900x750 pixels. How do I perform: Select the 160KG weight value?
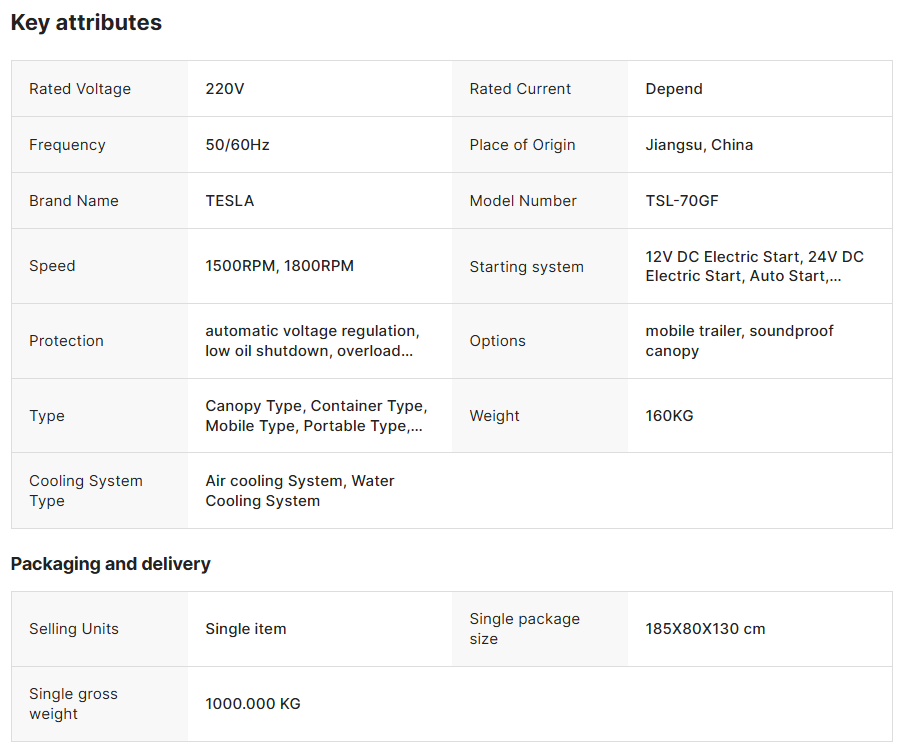click(x=669, y=415)
